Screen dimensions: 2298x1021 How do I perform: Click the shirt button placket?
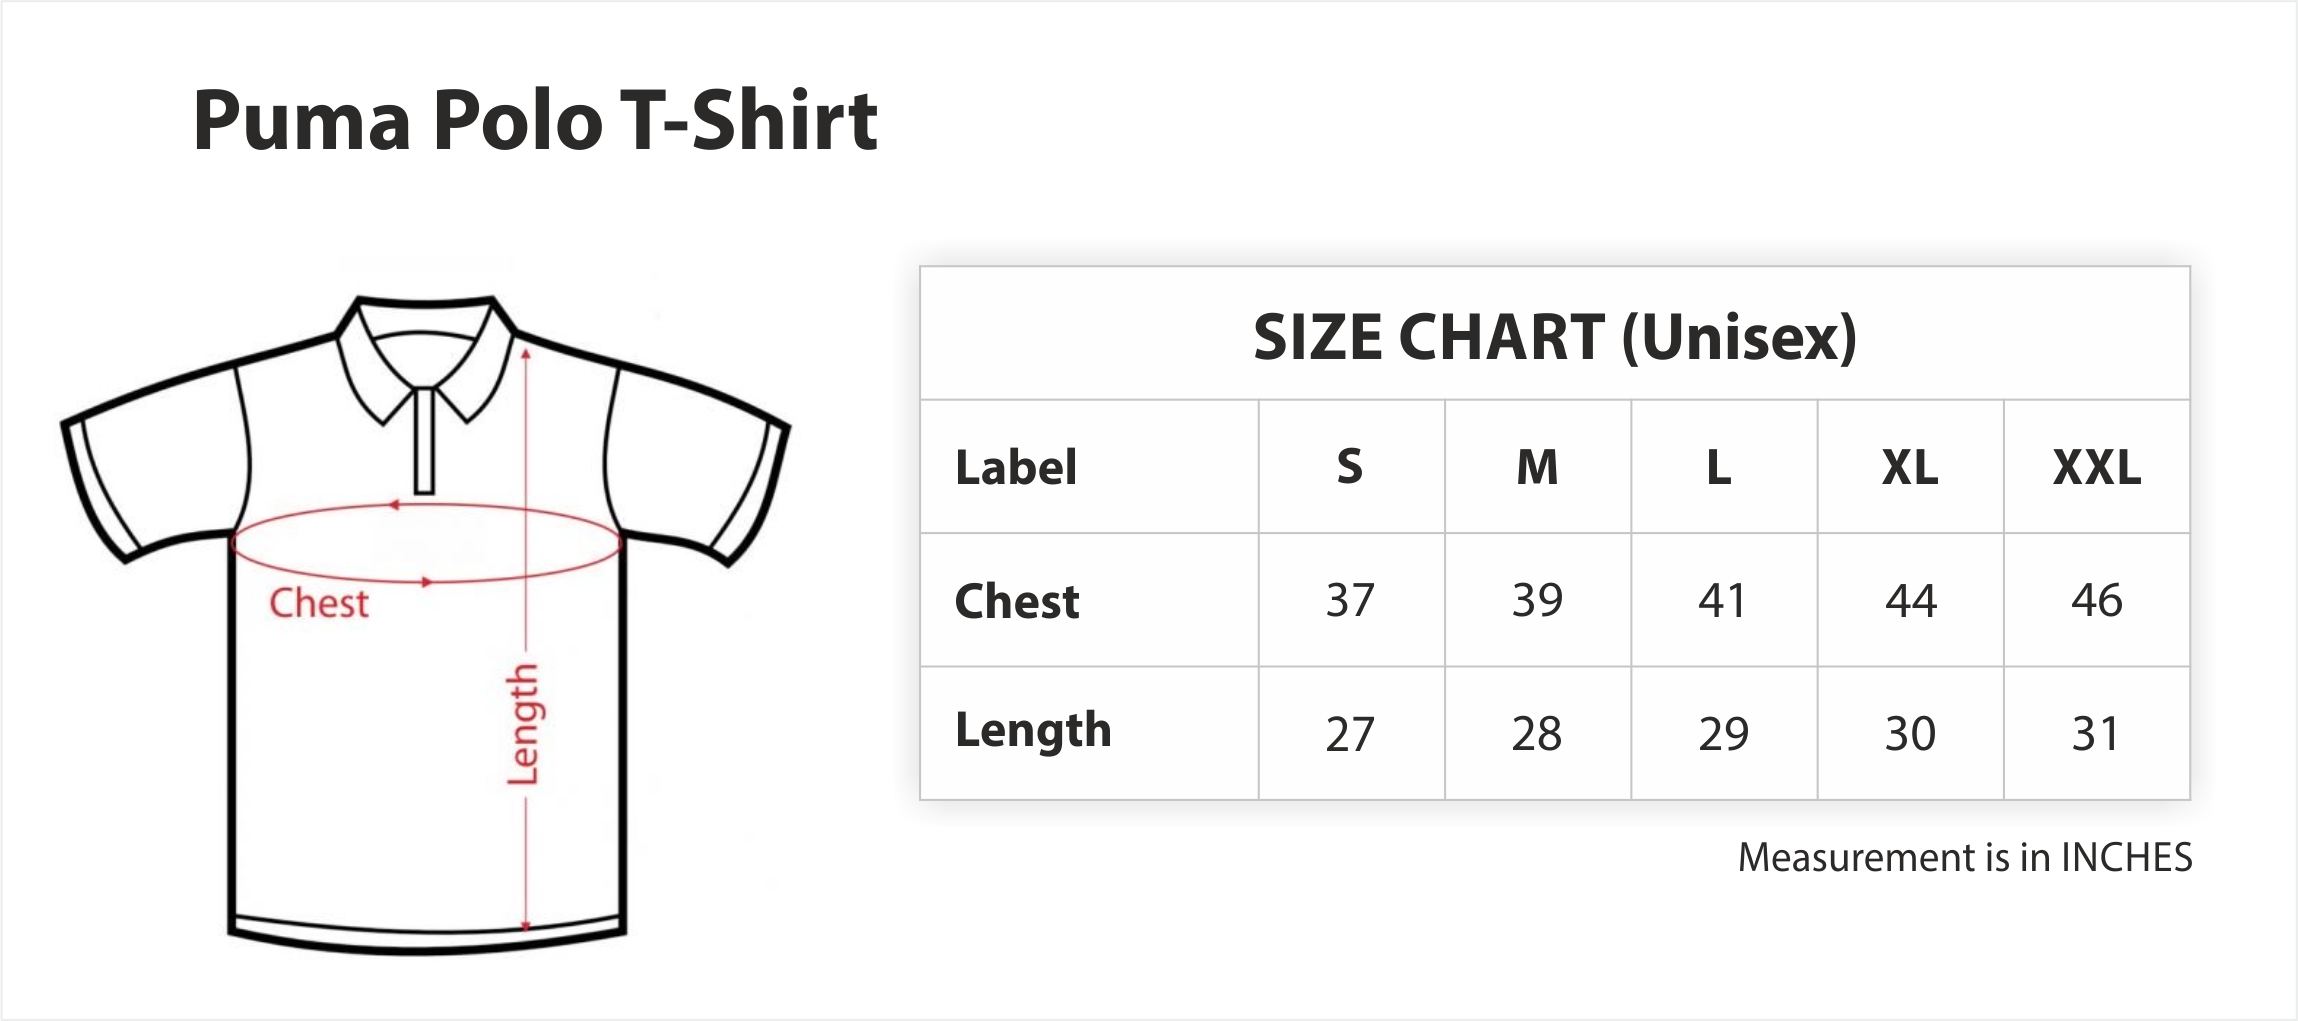[424, 440]
